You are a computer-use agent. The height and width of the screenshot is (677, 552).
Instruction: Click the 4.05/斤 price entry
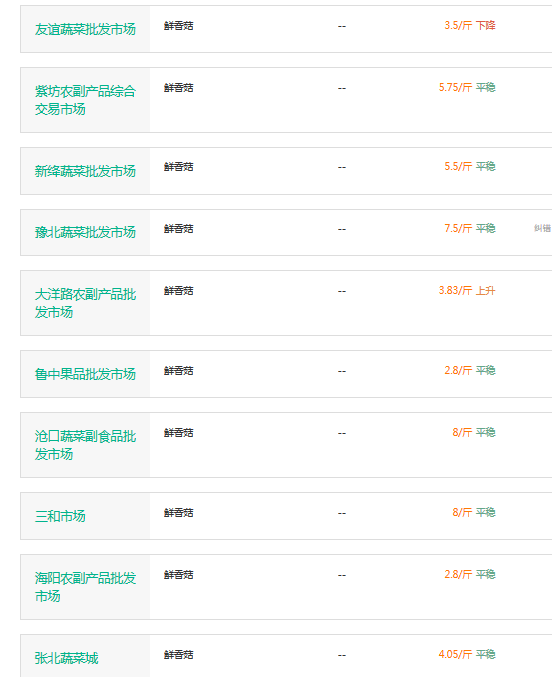[x=455, y=655]
